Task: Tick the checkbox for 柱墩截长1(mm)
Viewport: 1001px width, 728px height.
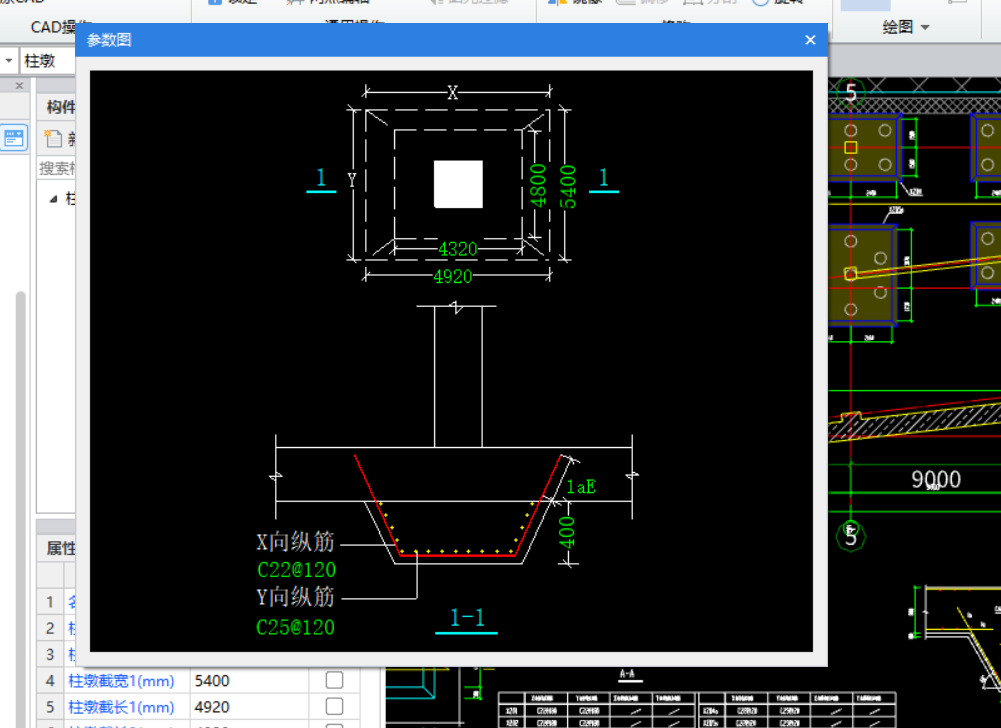Action: 335,706
